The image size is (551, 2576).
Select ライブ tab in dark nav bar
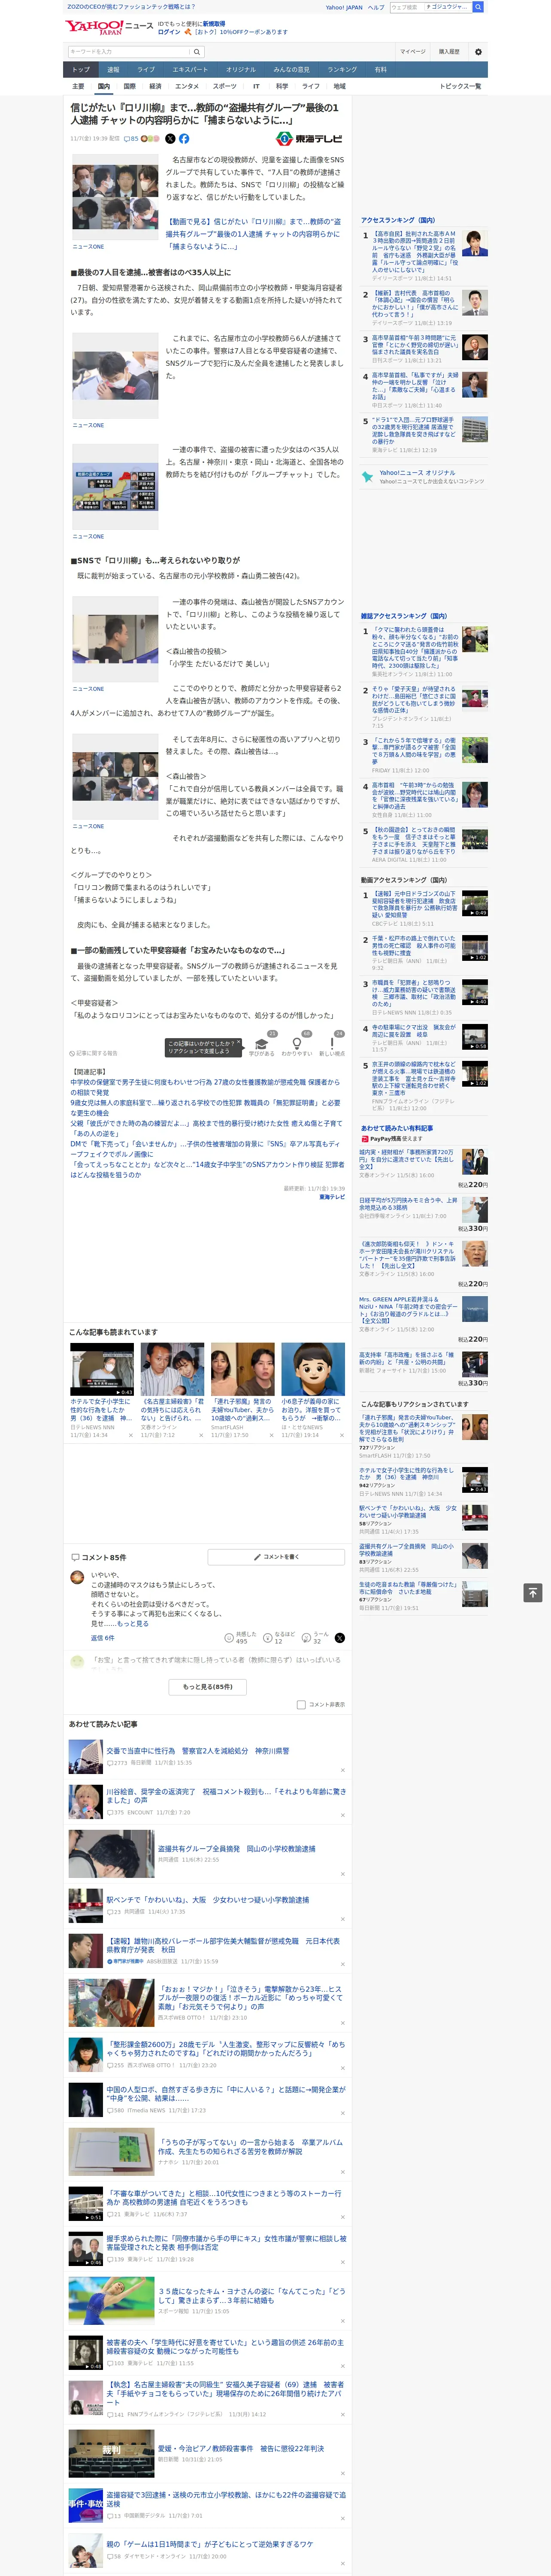click(x=146, y=69)
